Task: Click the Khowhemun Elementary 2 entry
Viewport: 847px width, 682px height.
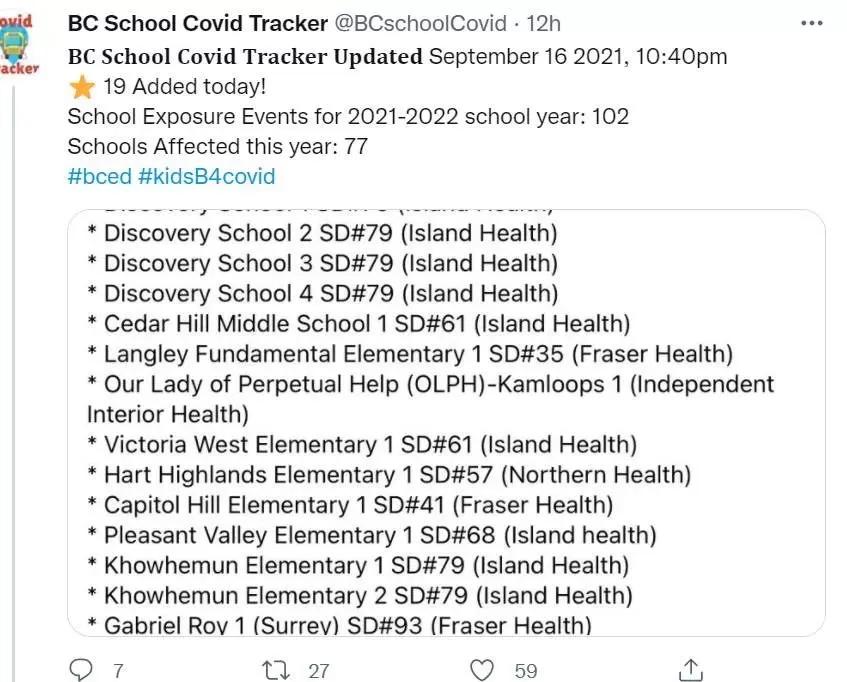Action: (360, 596)
